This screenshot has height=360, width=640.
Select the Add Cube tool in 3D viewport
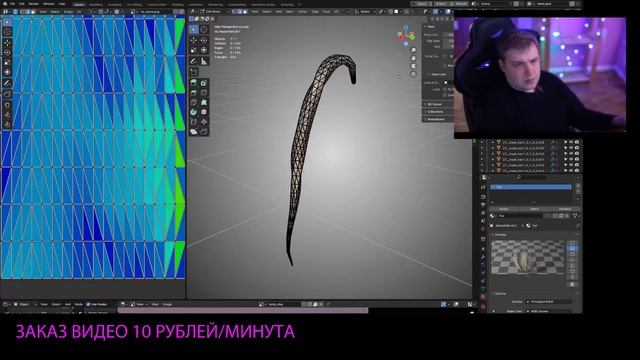coord(194,72)
